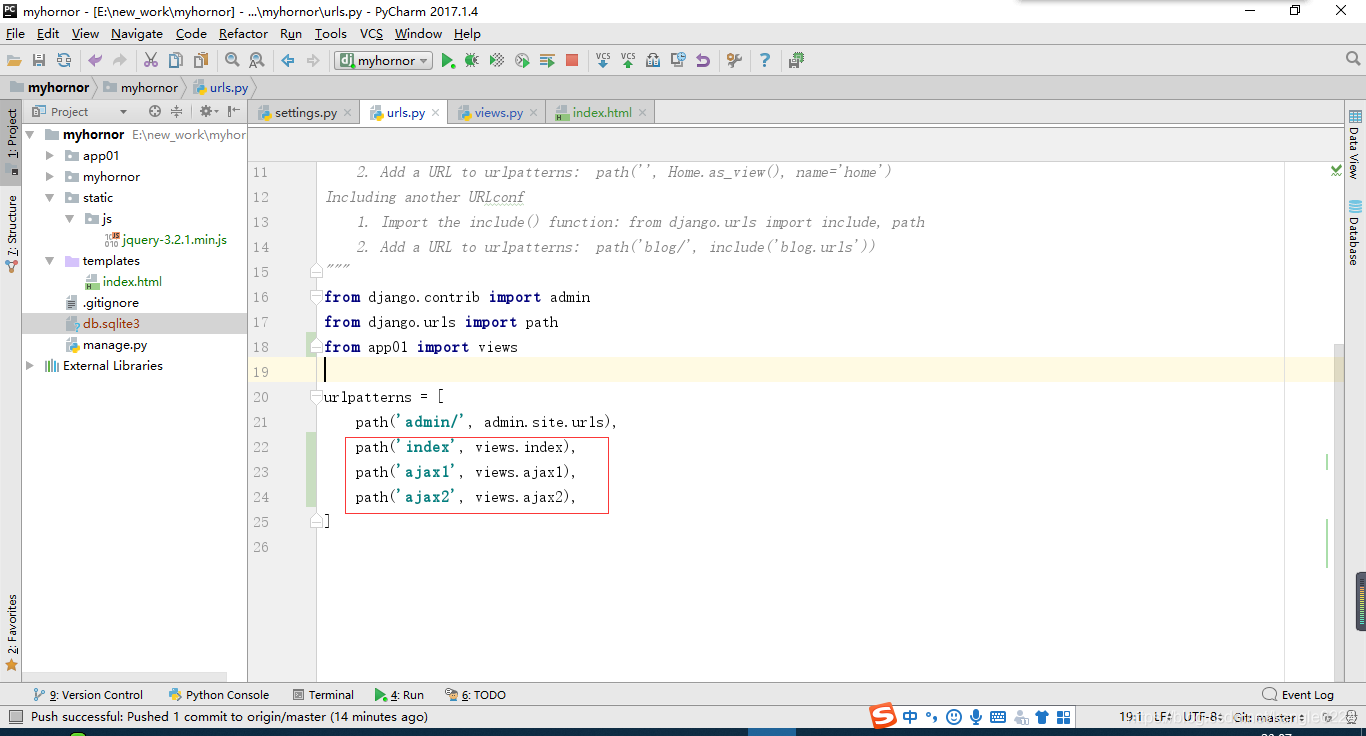The height and width of the screenshot is (736, 1366).
Task: Click Scroll from Source target icon
Action: 155,112
